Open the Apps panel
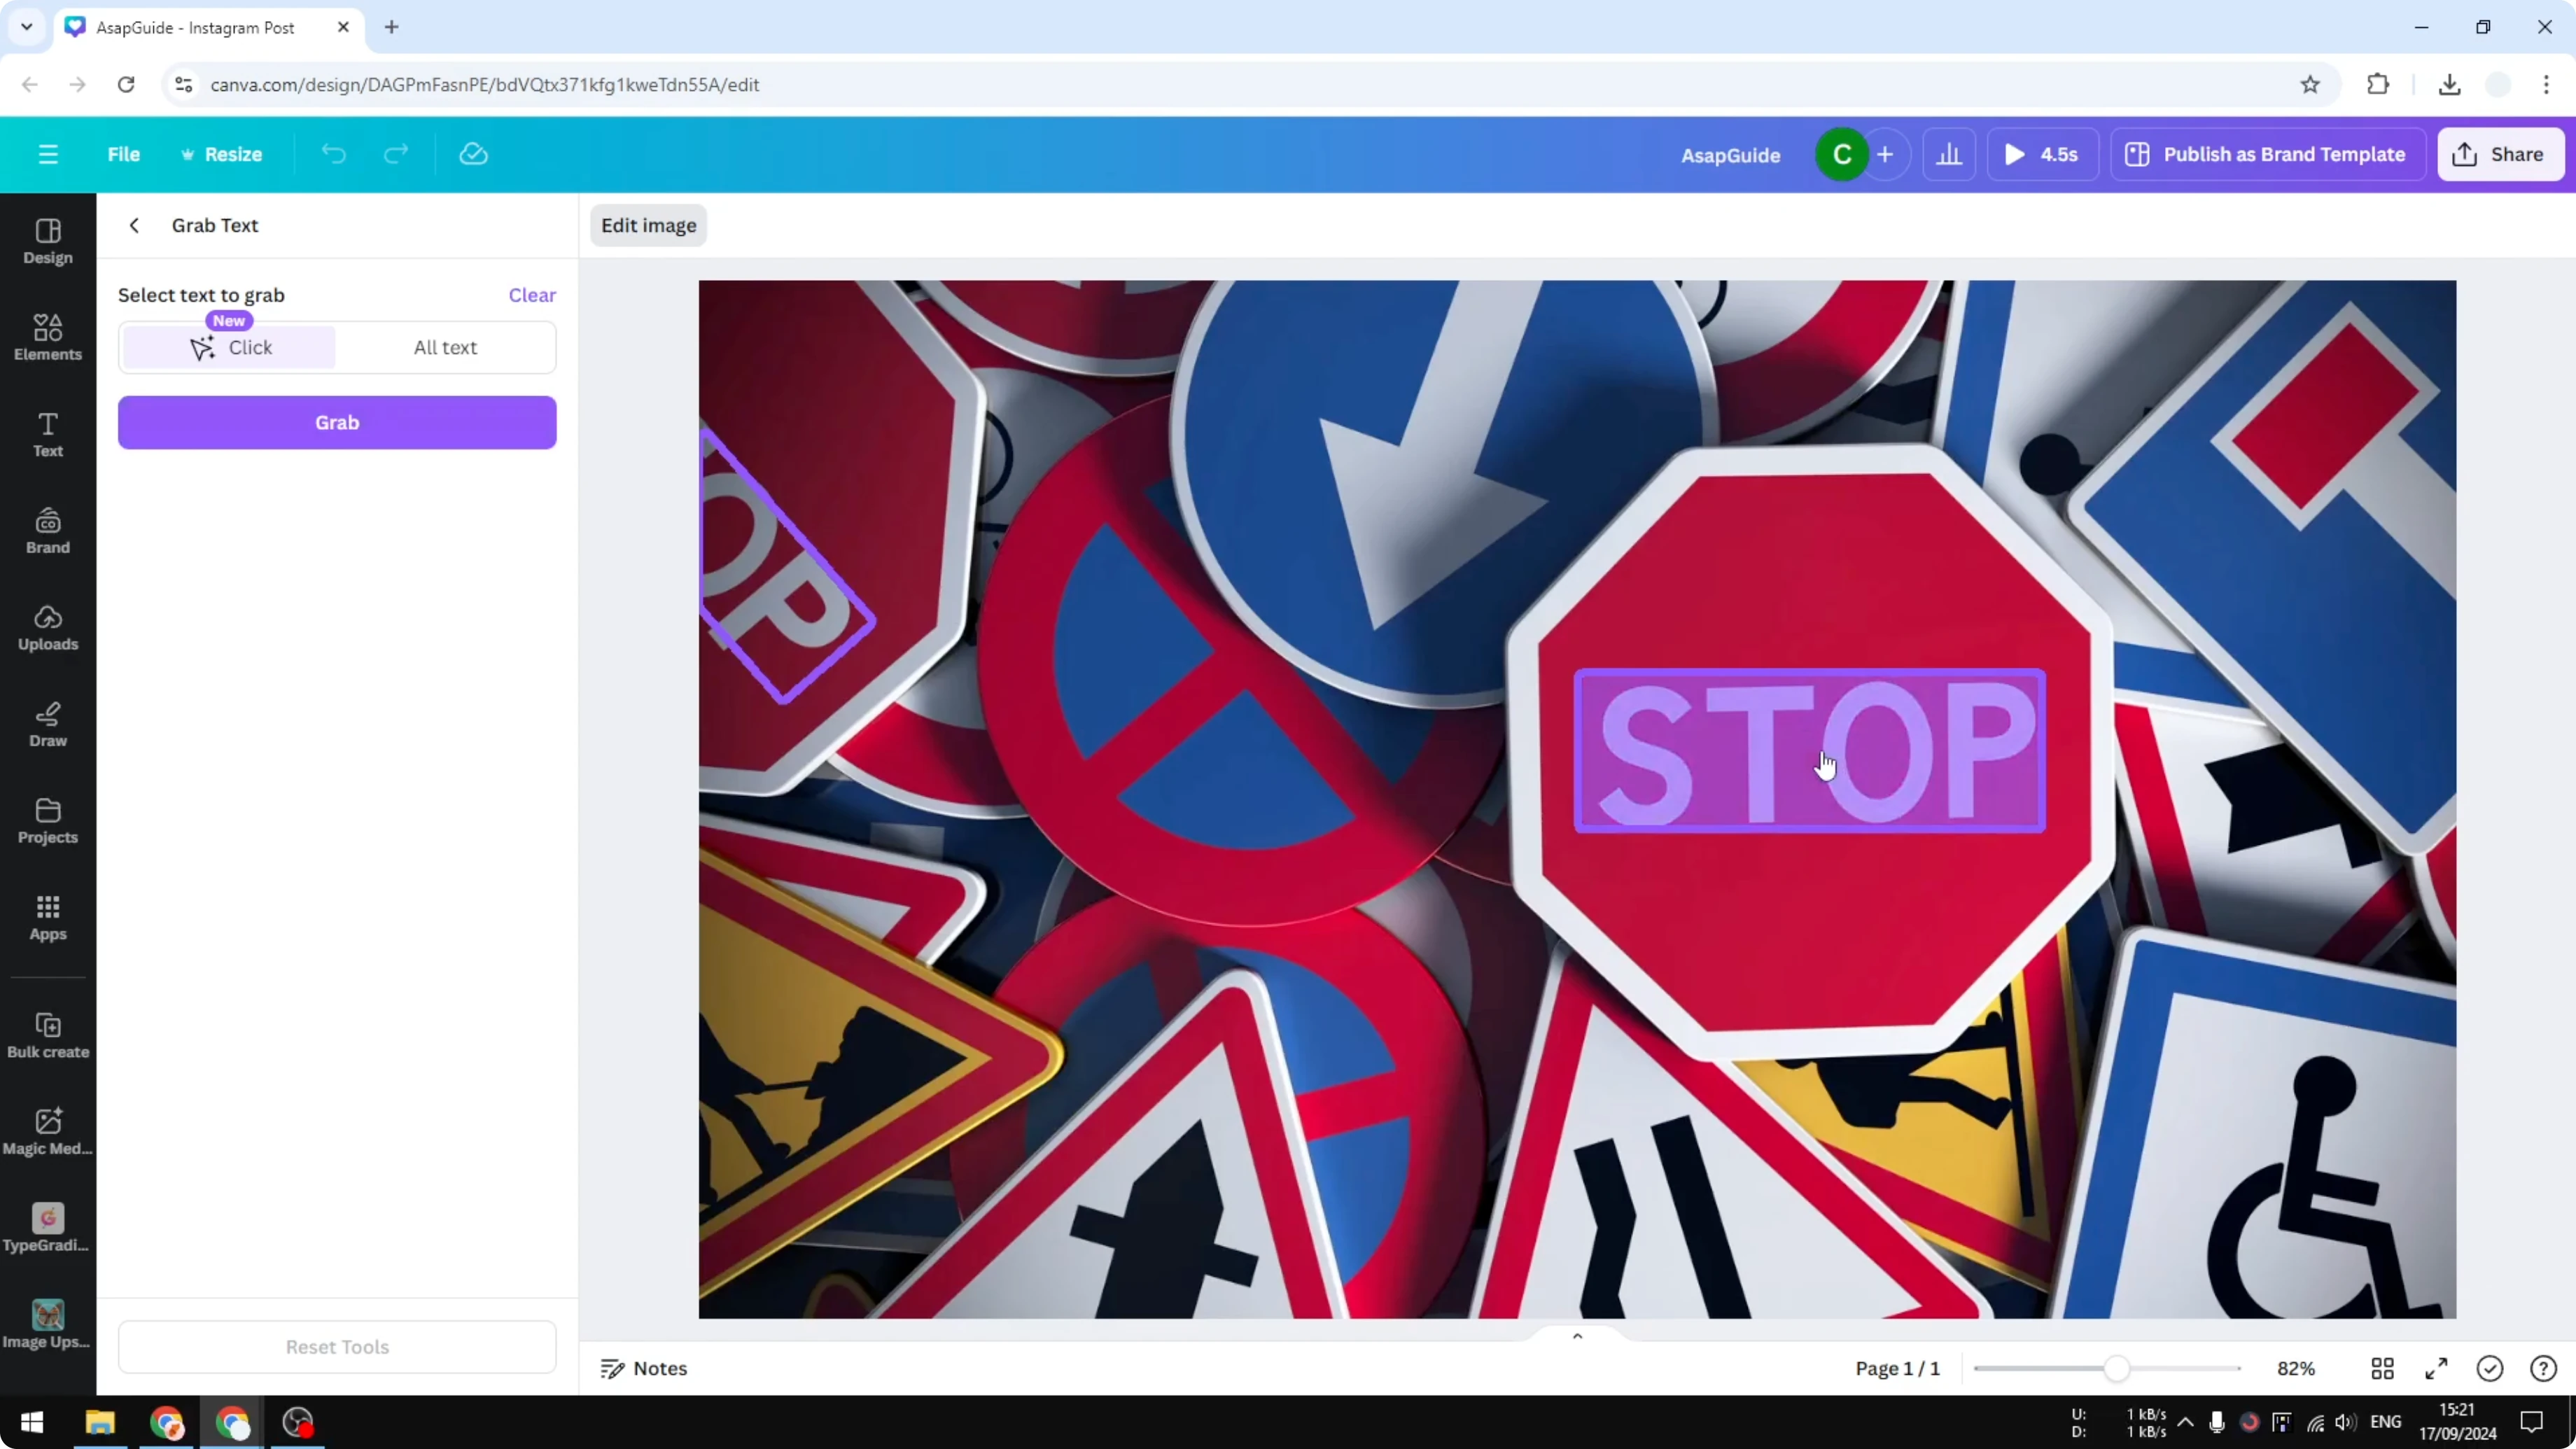2576x1449 pixels. point(48,918)
